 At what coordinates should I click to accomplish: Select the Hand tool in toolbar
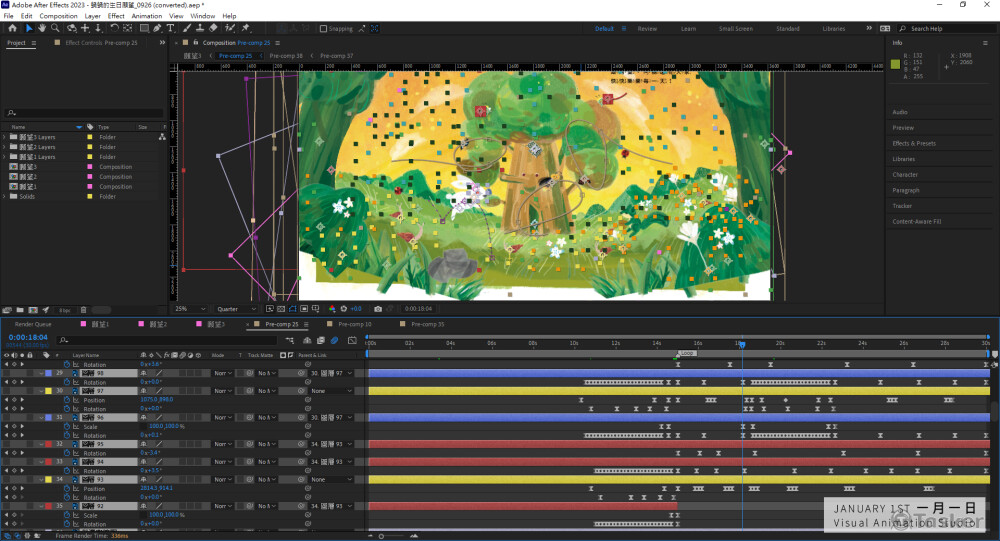(41, 28)
